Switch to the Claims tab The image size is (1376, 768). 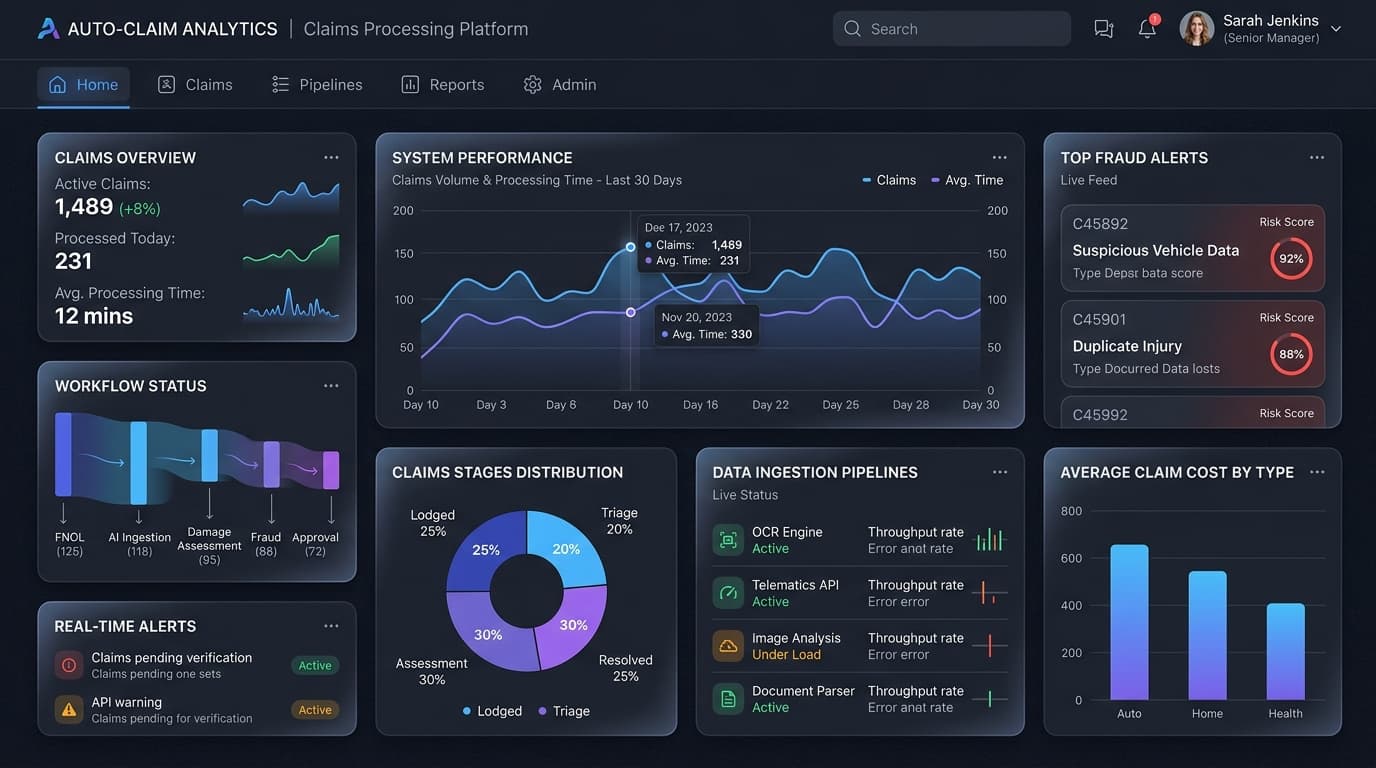[x=195, y=85]
